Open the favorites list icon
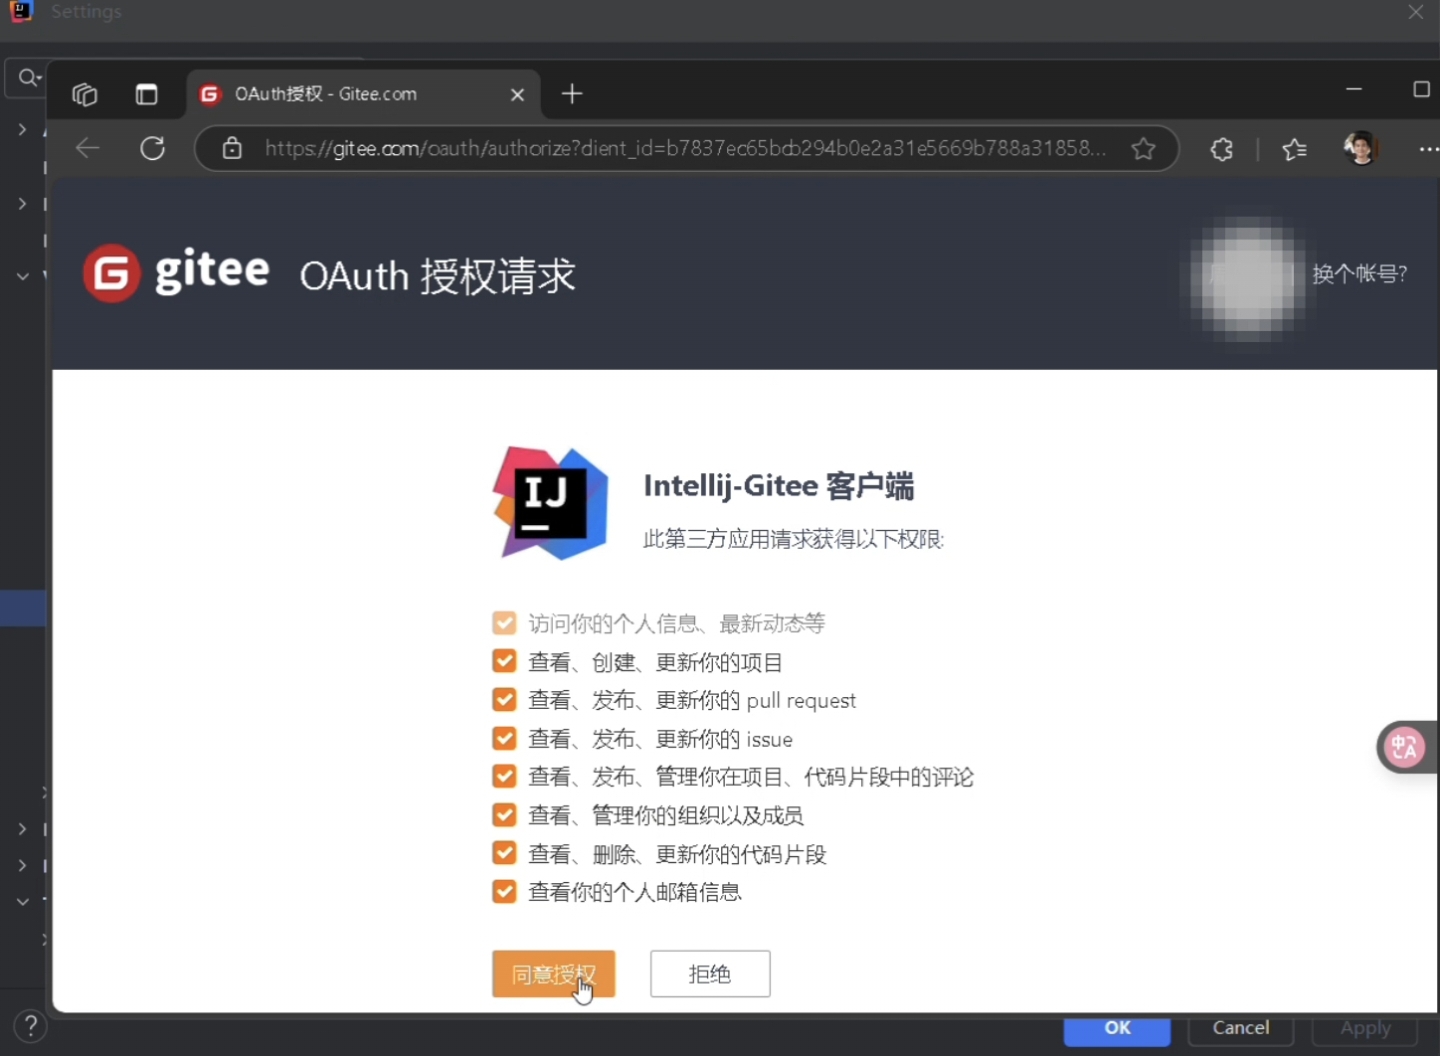1440x1056 pixels. tap(1294, 149)
